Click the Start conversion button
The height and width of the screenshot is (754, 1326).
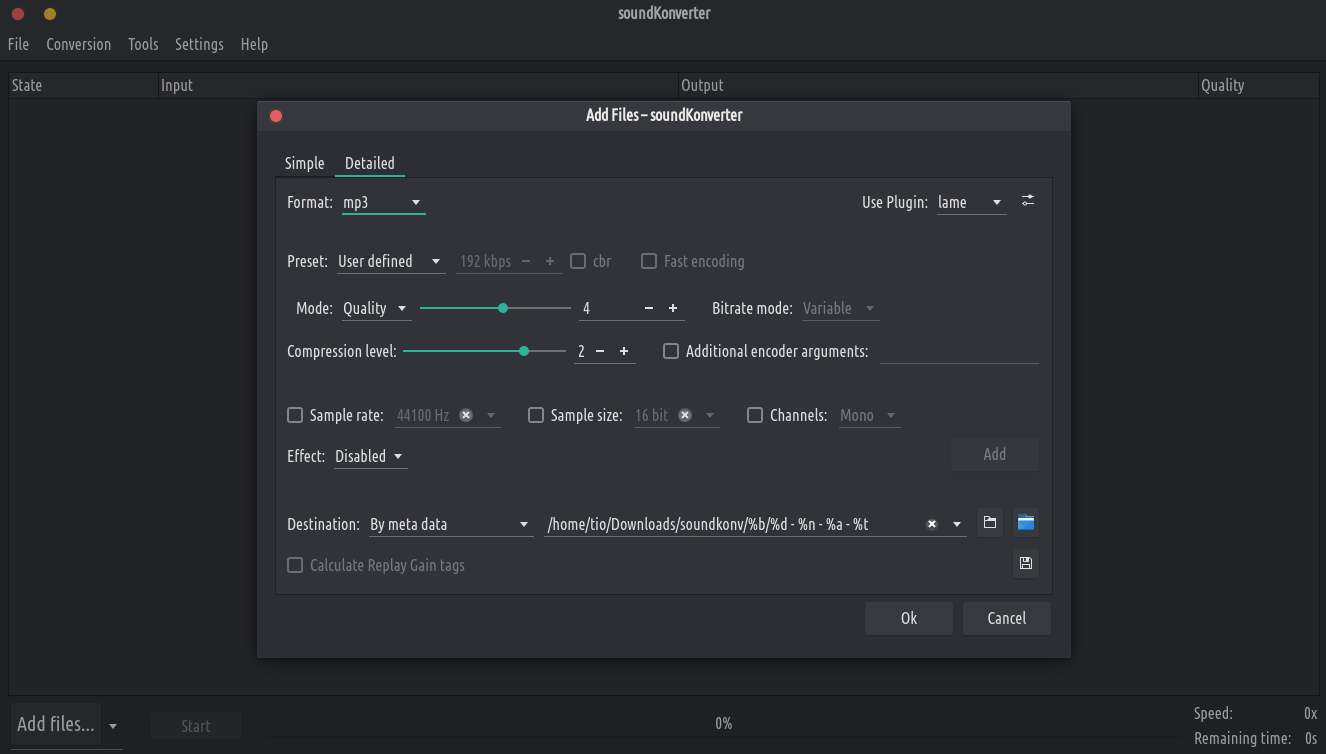pos(196,726)
